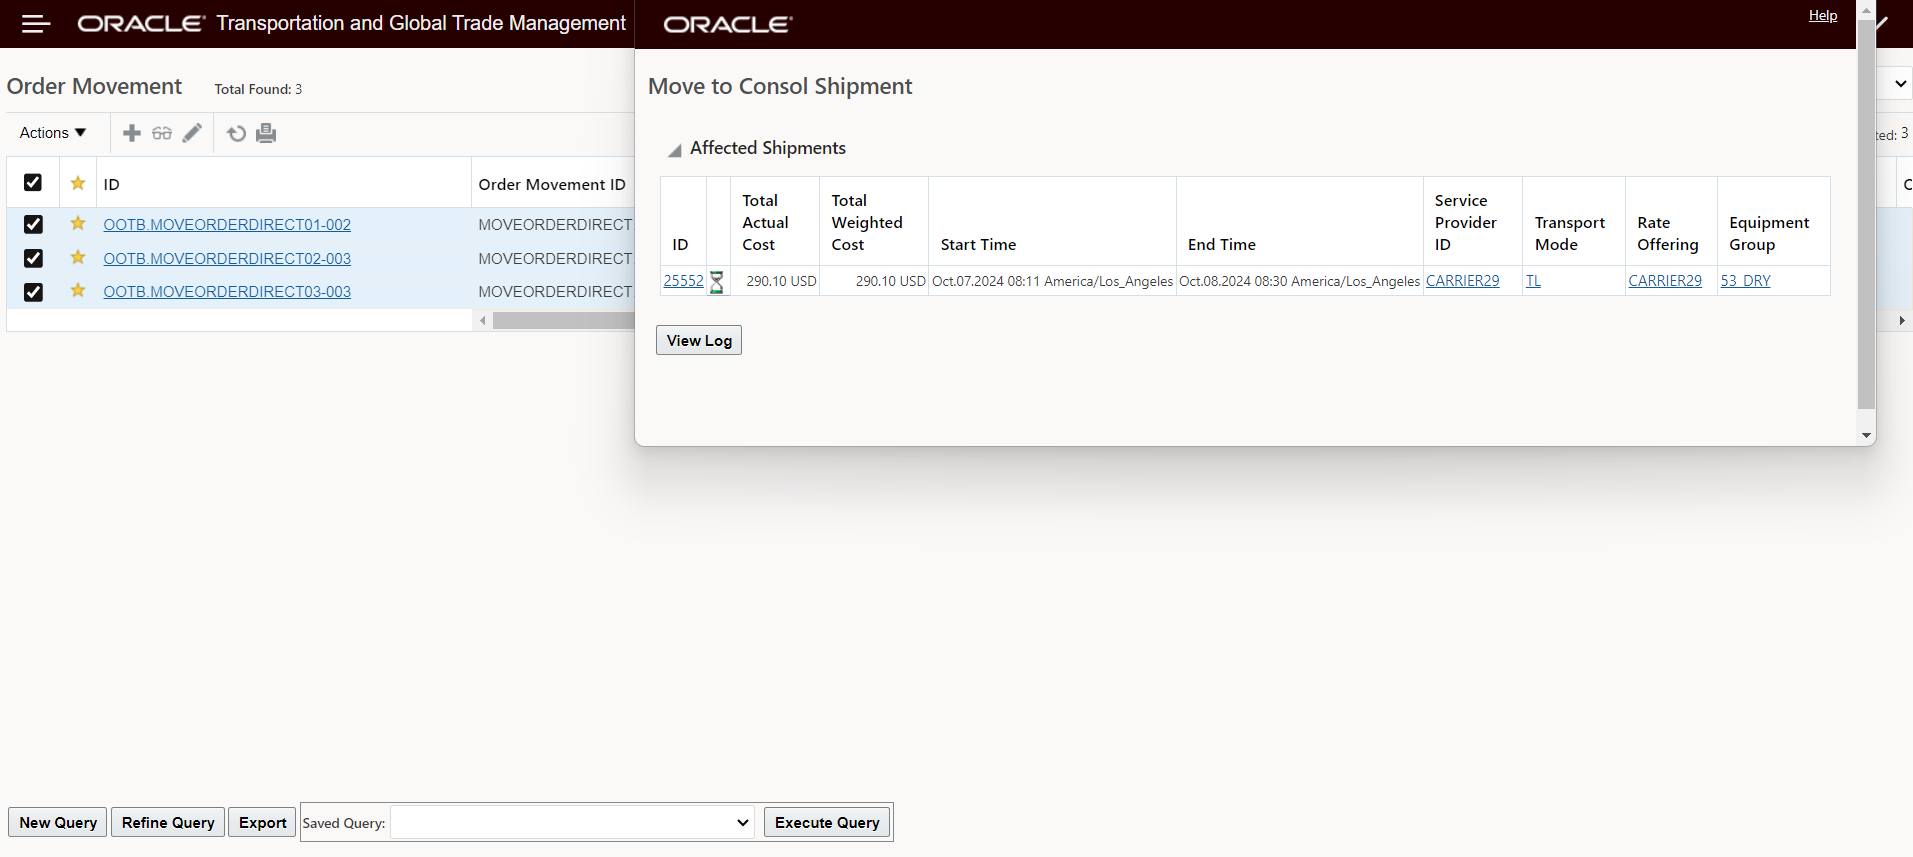Screen dimensions: 1913x857
Task: Click the Start Time column header
Action: point(978,245)
